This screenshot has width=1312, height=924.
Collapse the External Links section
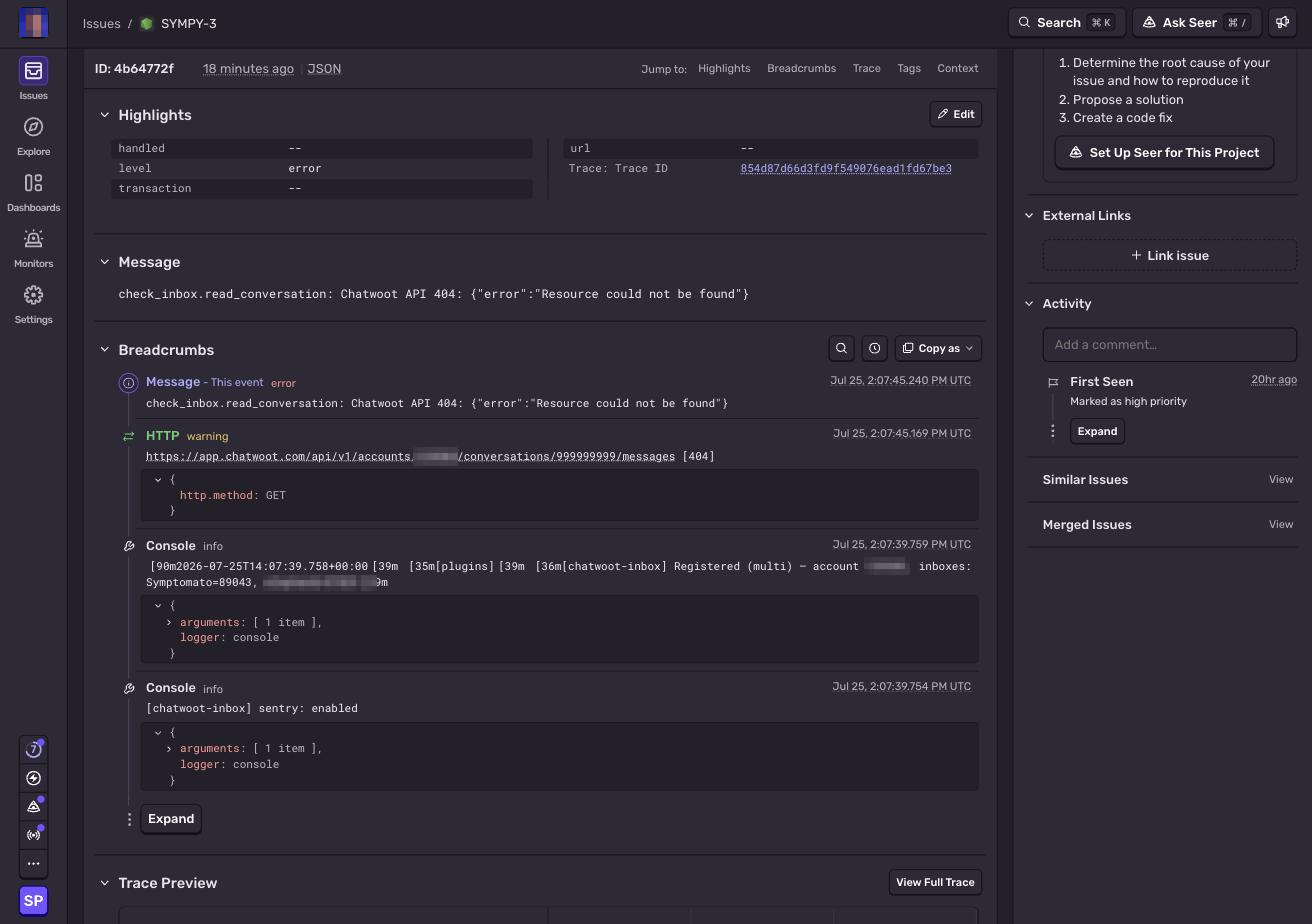pos(1029,216)
